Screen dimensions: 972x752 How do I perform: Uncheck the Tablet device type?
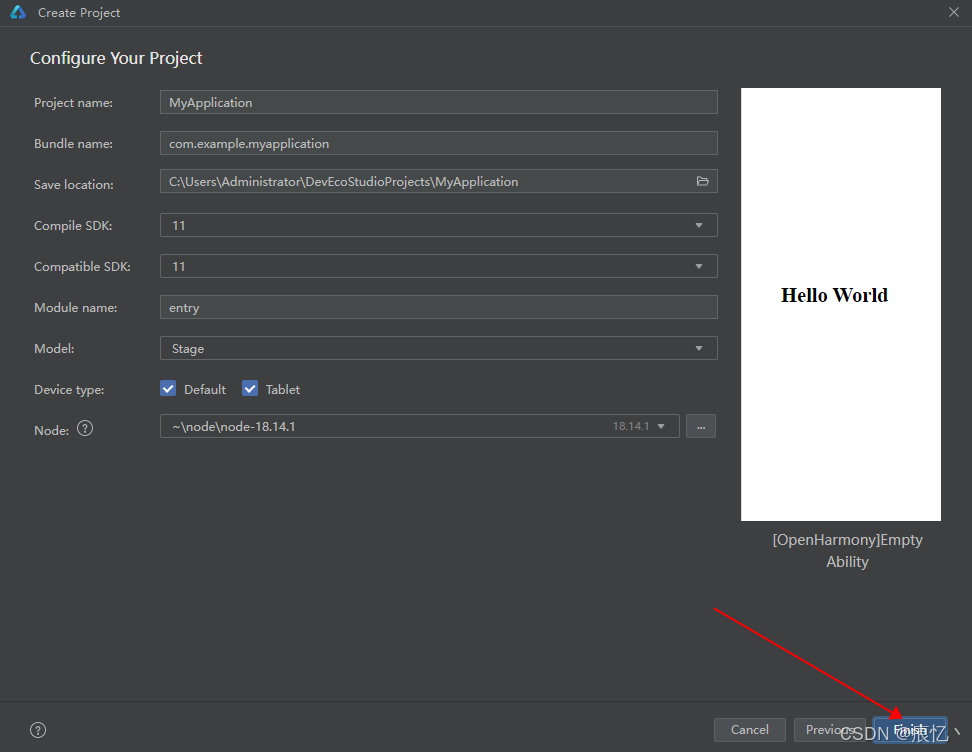(x=249, y=388)
